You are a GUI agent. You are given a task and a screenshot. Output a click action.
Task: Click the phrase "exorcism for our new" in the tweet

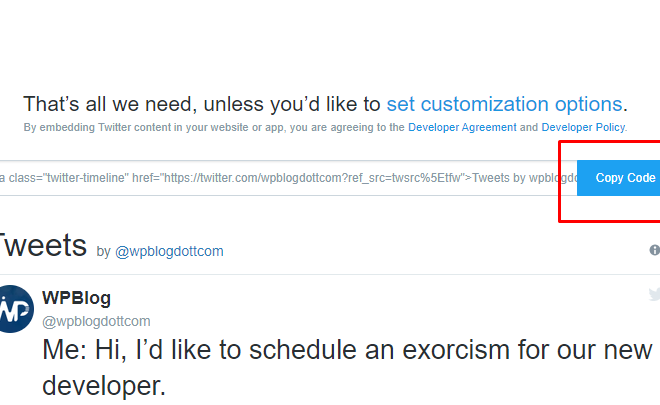527,350
